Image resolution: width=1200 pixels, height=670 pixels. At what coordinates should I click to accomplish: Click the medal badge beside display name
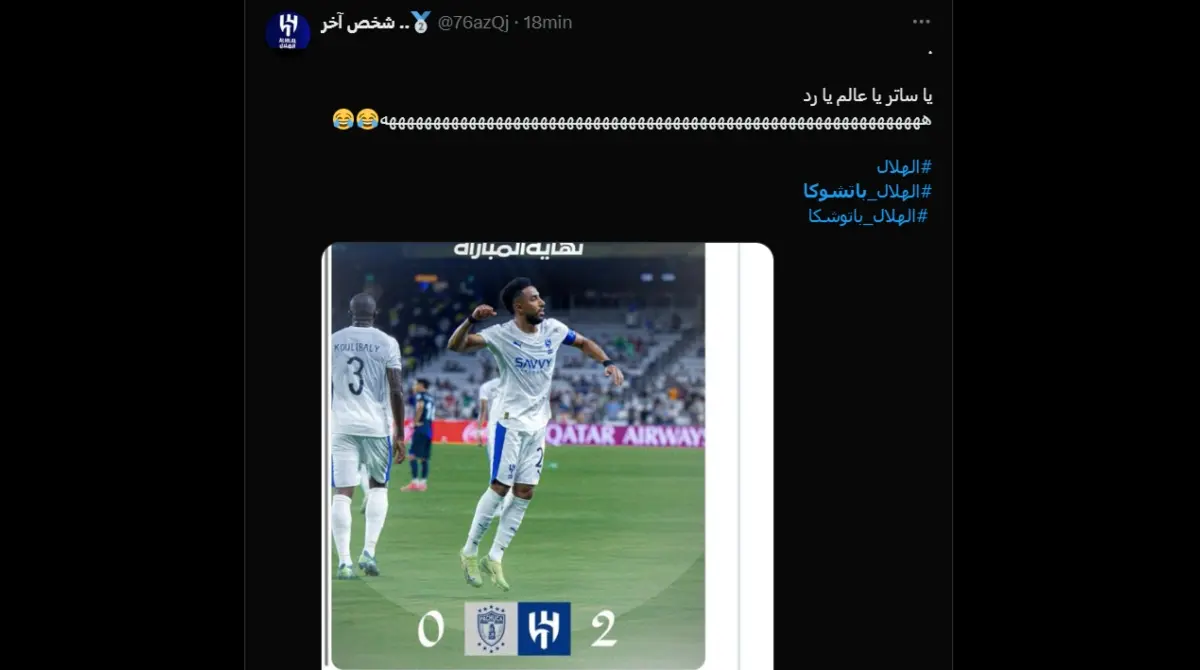tap(421, 22)
